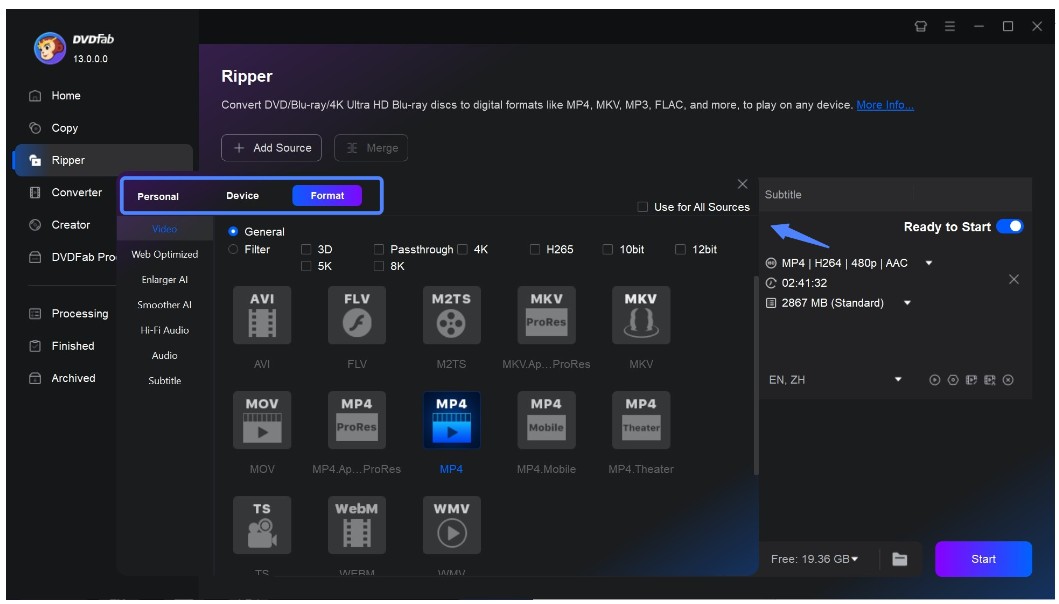Pick the M2TS format icon
Screen dimensions: 1059x604
pyautogui.click(x=451, y=315)
